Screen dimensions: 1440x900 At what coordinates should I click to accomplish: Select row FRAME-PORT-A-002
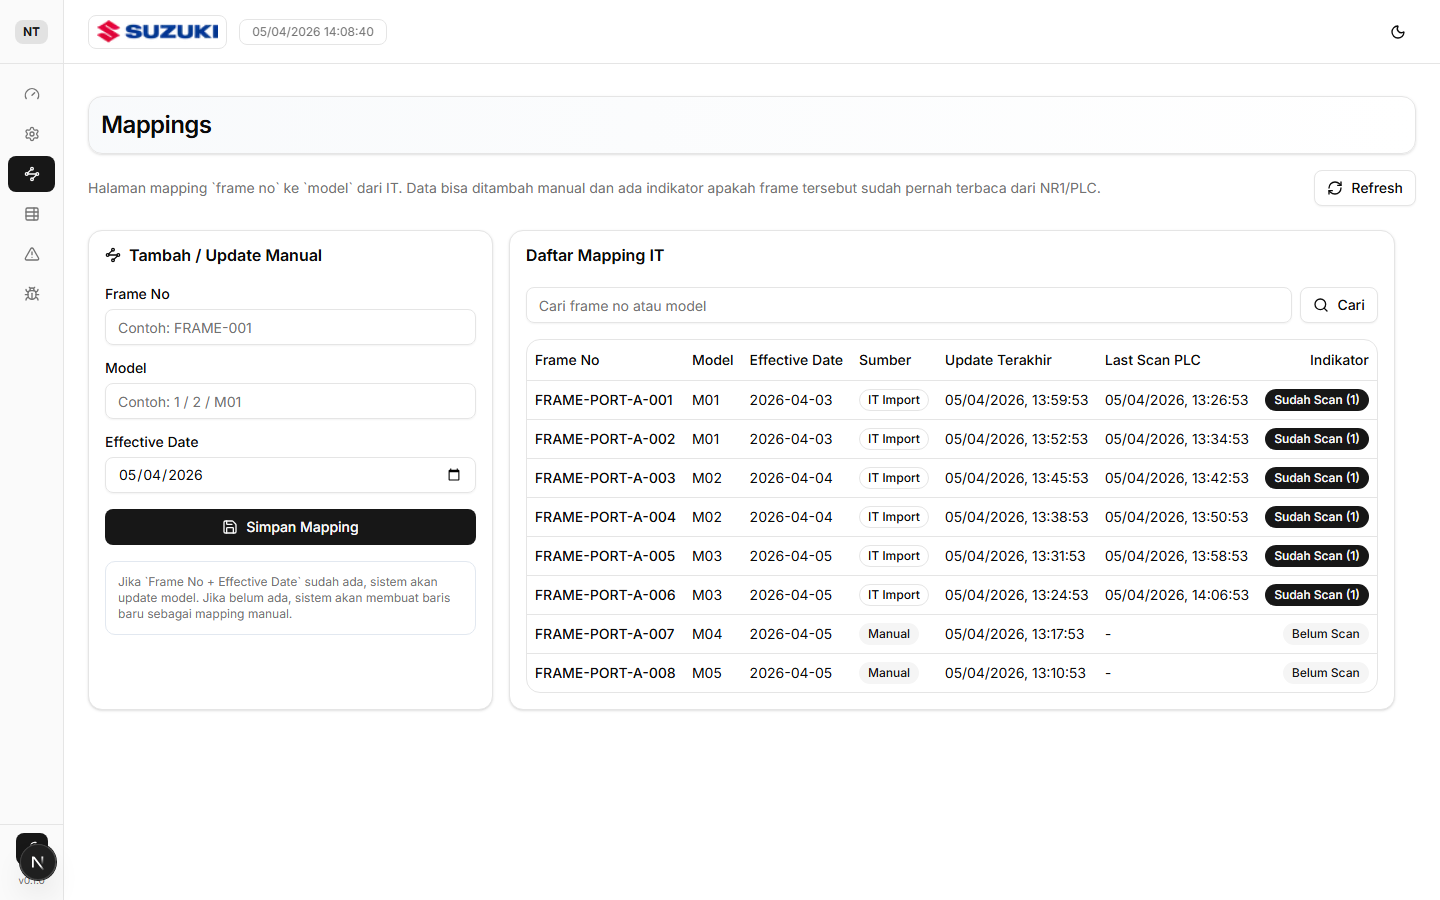click(x=951, y=439)
